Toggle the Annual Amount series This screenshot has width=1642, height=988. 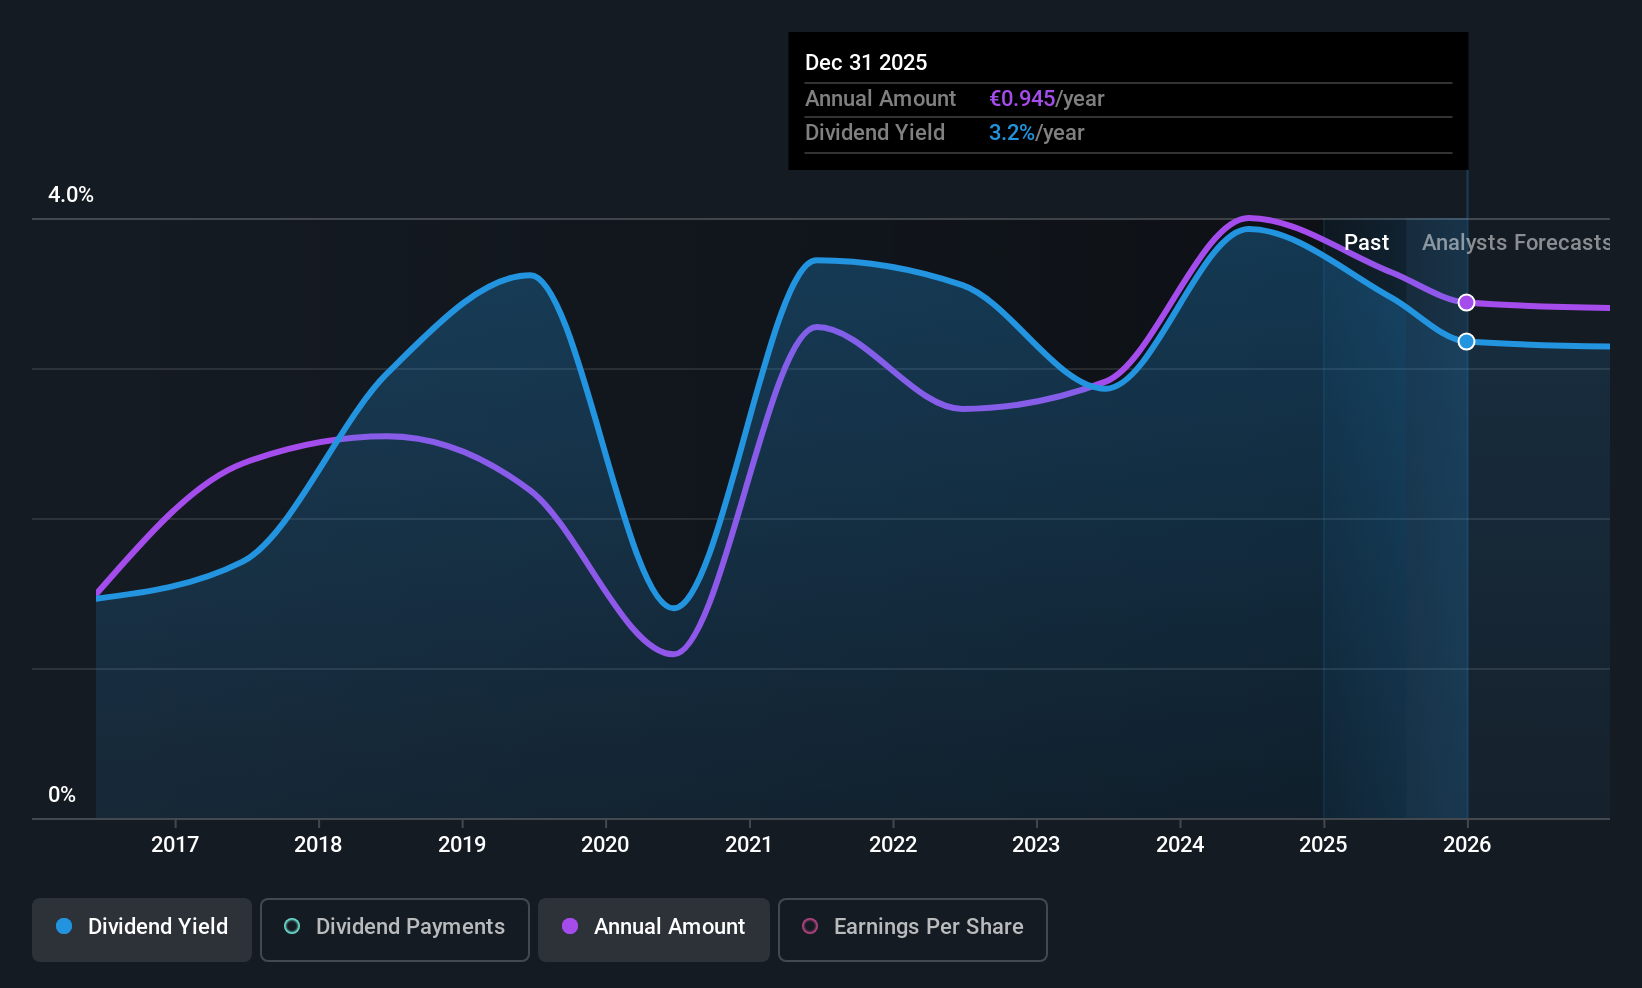click(x=654, y=929)
